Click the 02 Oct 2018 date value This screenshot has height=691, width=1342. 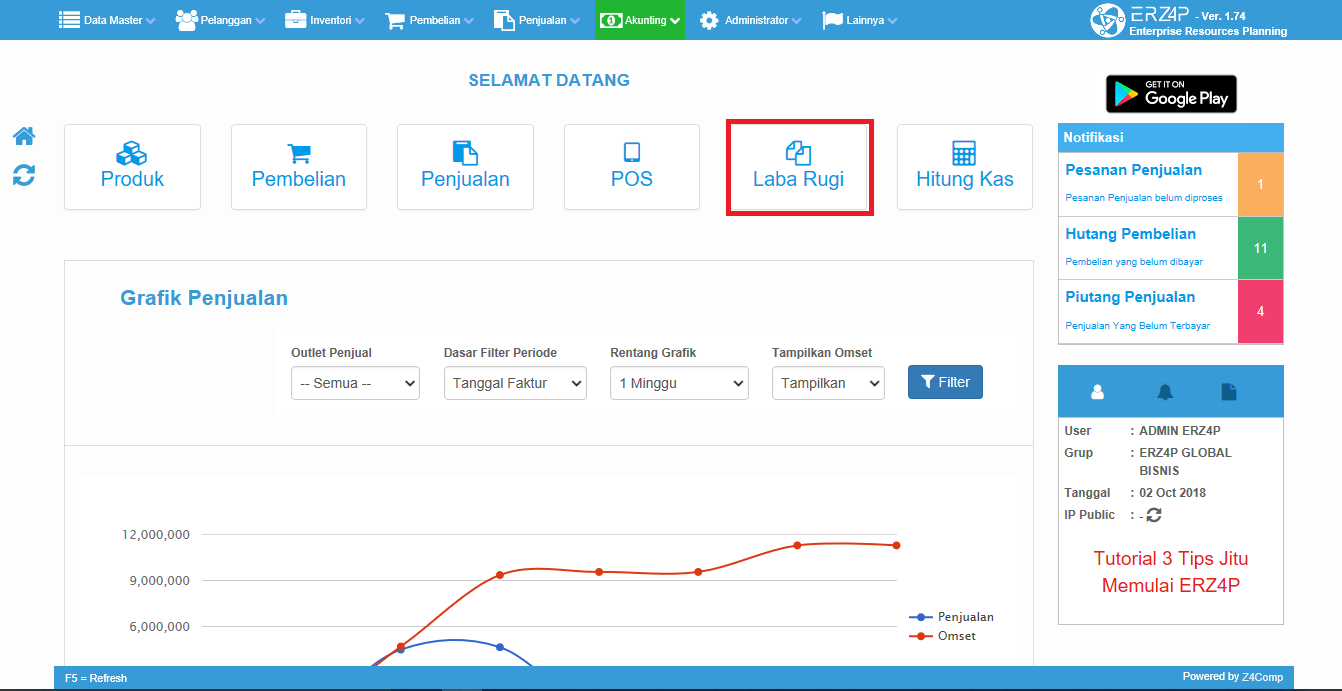(1173, 493)
